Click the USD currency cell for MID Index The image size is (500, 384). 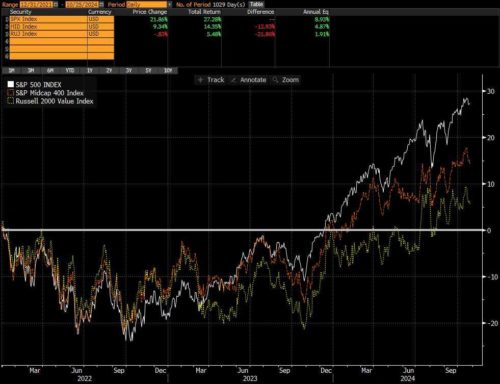coord(101,27)
